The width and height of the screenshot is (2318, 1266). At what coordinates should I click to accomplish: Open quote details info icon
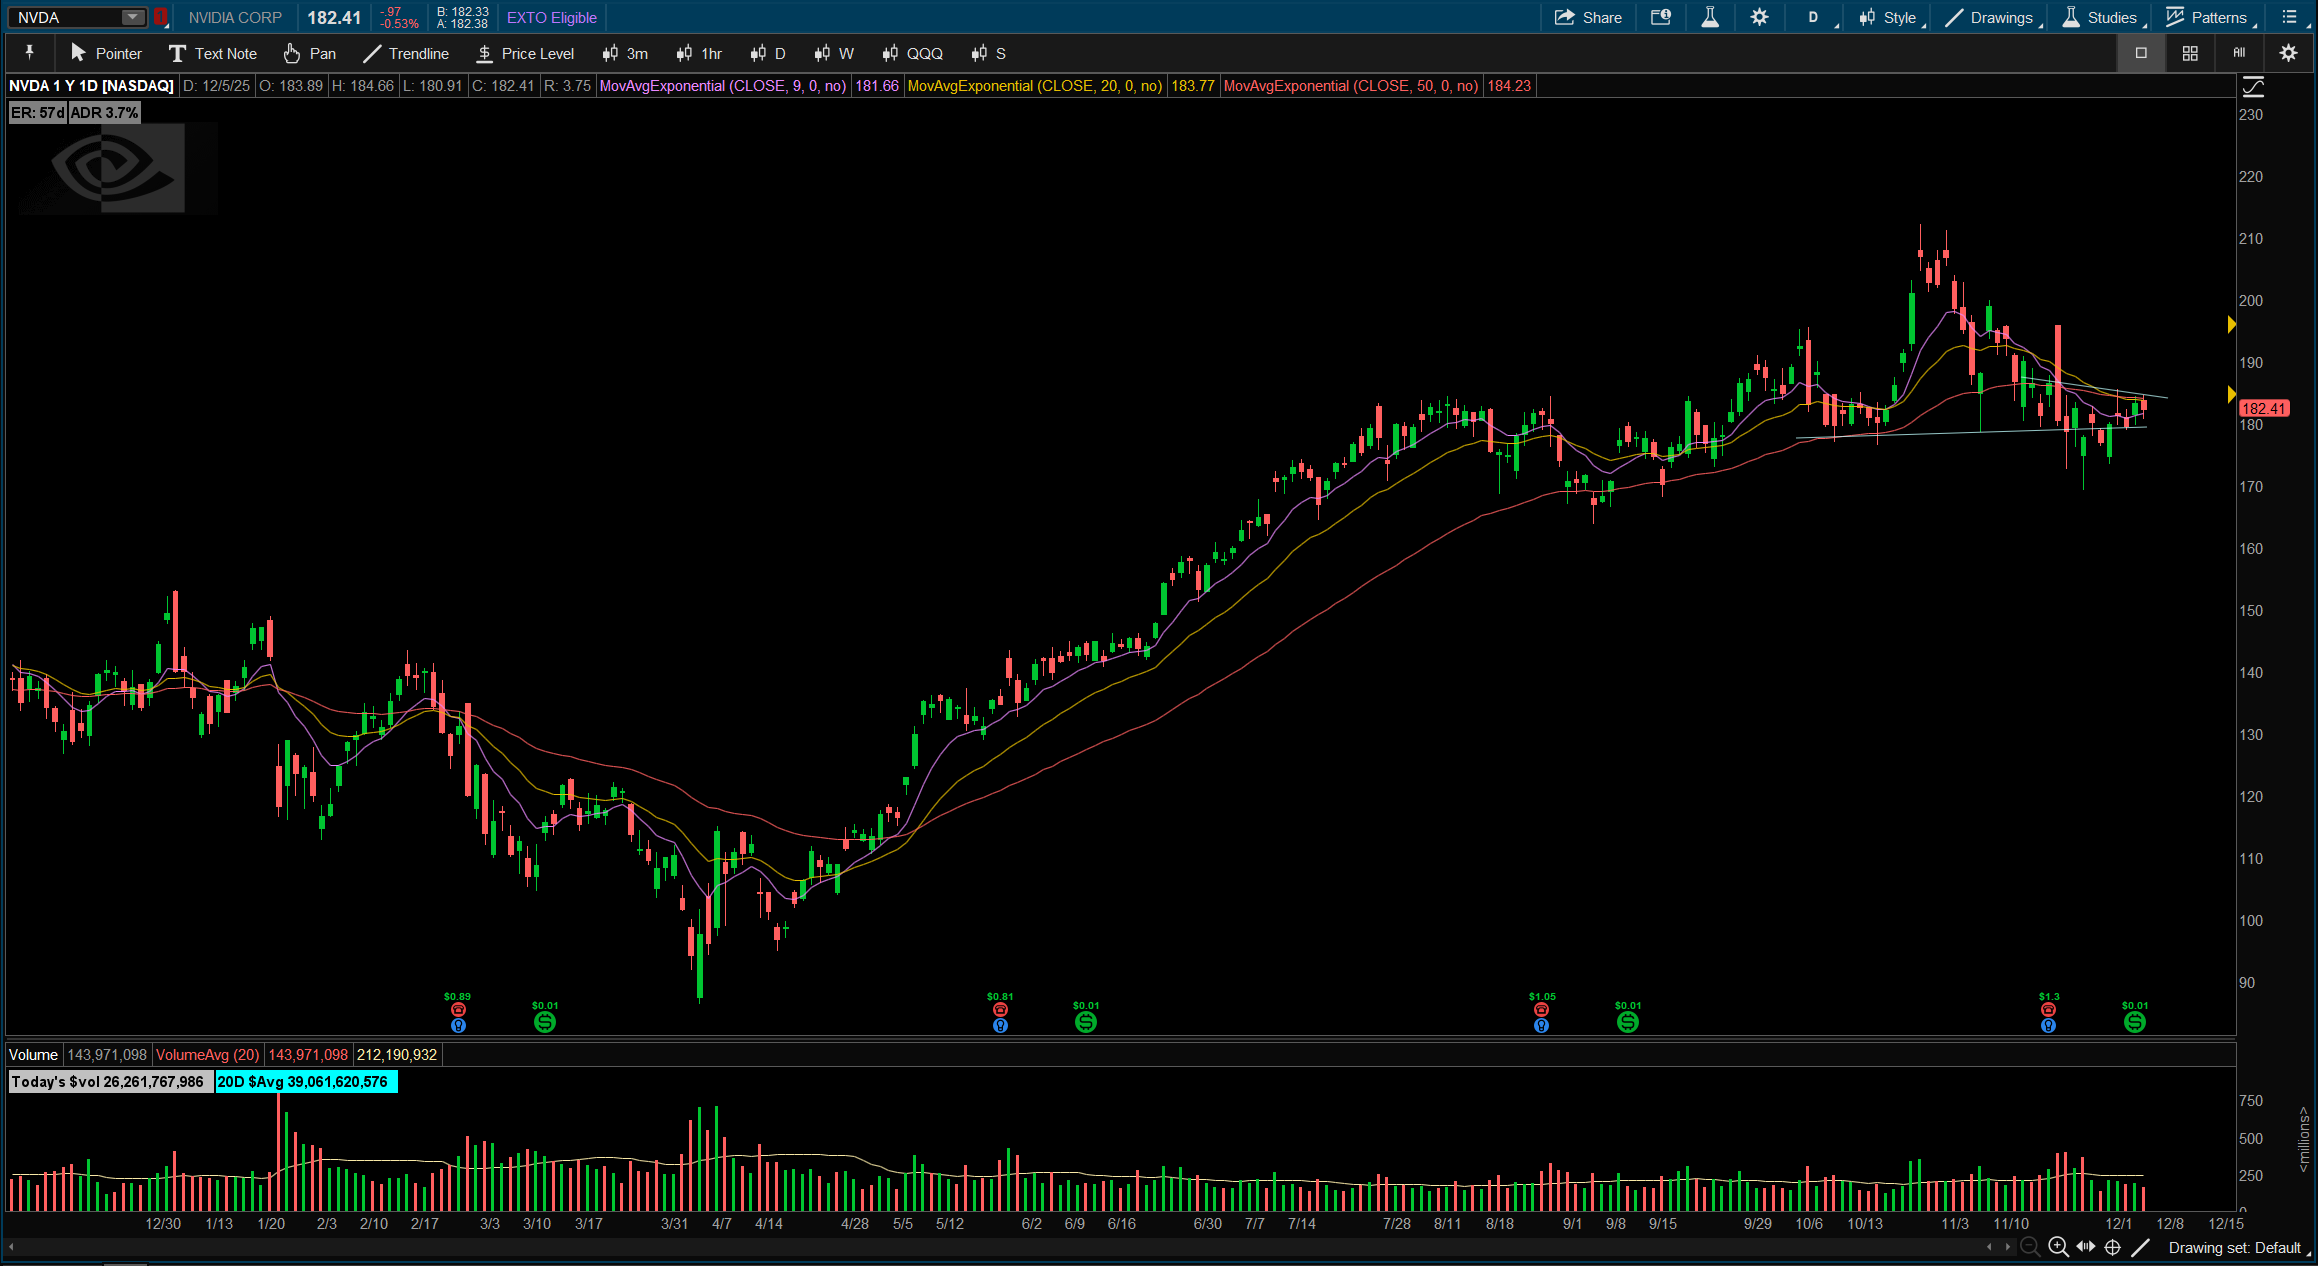pyautogui.click(x=1661, y=17)
